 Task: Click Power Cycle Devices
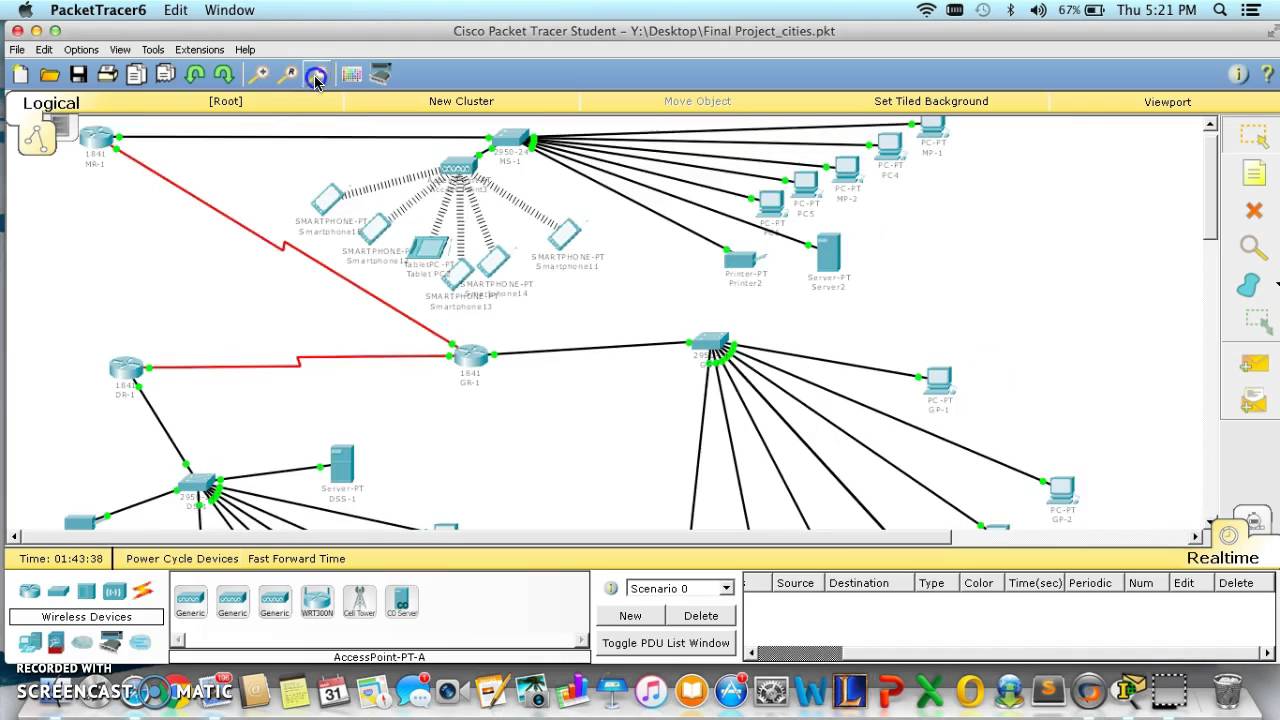coord(182,559)
